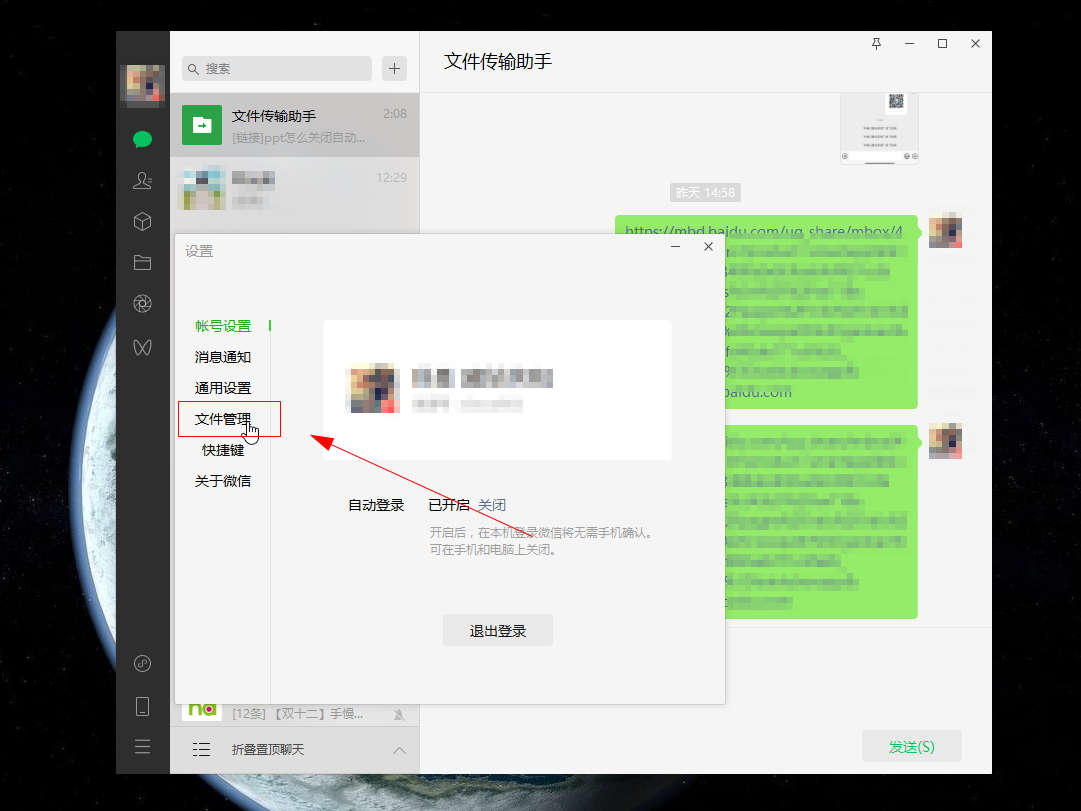Click the plus button beside search
Screen dimensions: 1081x811
tap(394, 68)
